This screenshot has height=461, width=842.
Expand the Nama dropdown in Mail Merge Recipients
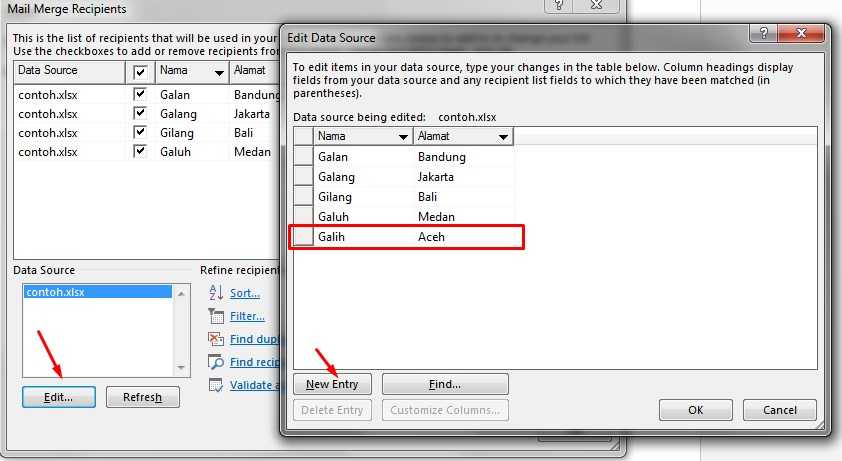(x=219, y=72)
